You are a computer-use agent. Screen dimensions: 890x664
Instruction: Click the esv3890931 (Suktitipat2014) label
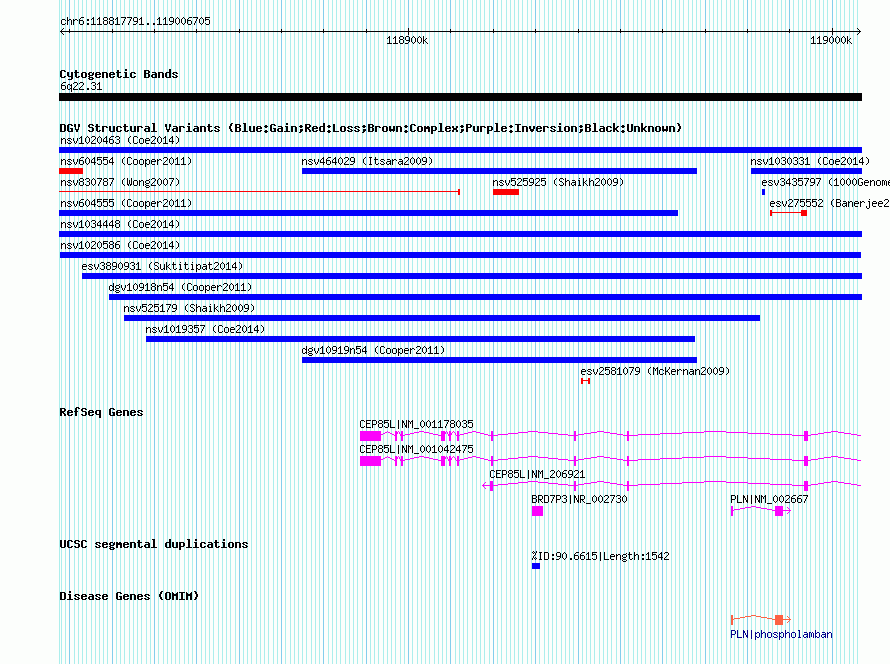click(162, 266)
